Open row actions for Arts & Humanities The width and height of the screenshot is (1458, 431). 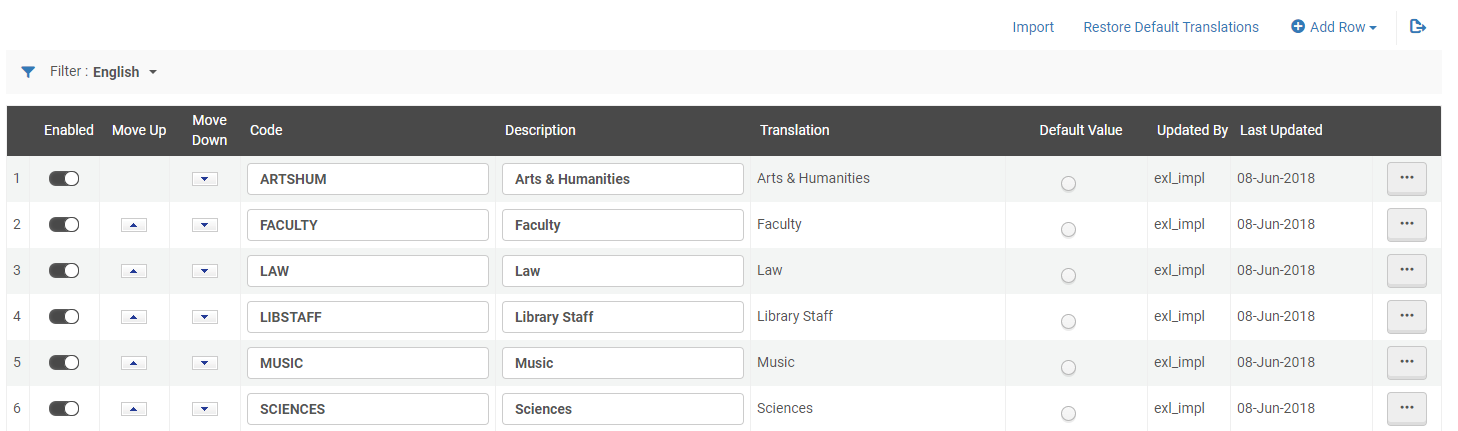click(1406, 178)
